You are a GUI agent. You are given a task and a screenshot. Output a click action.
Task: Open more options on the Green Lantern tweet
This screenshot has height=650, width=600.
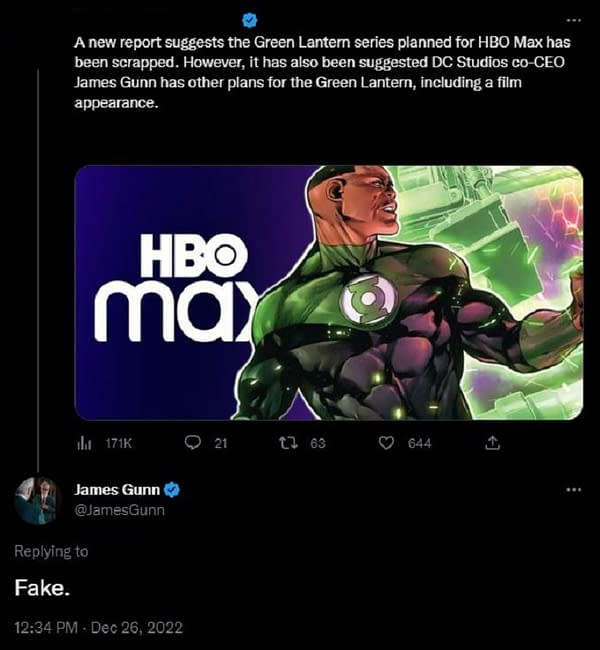pyautogui.click(x=573, y=19)
